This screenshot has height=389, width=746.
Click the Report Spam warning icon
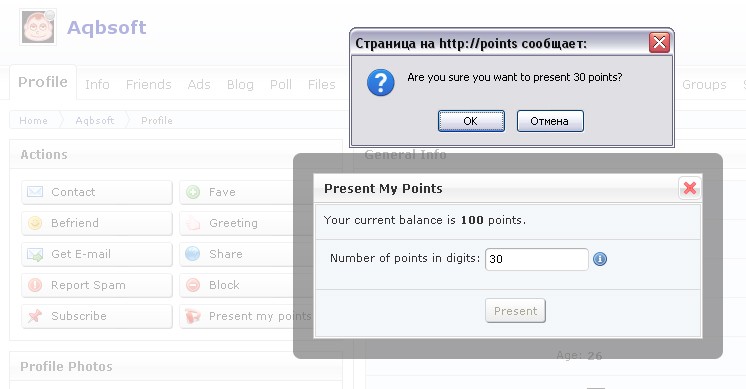pyautogui.click(x=35, y=285)
